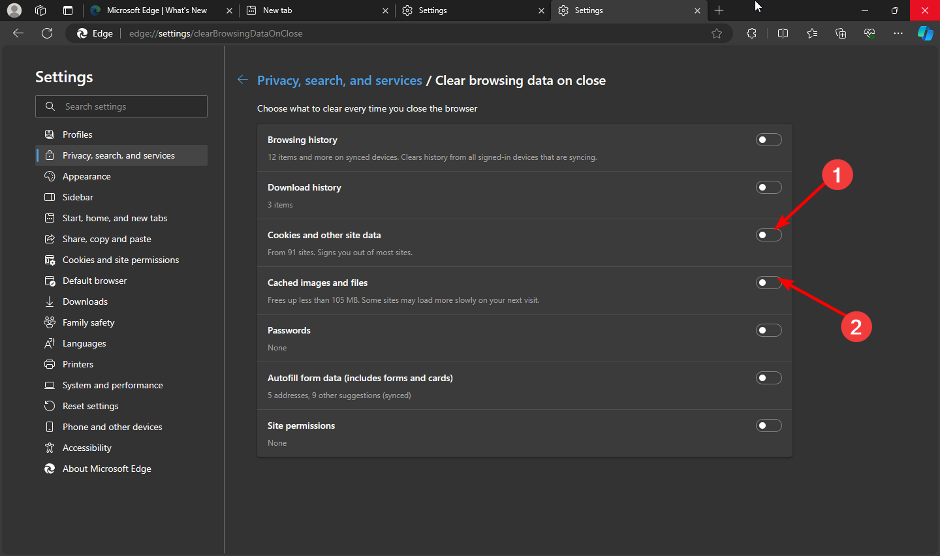Screen dimensions: 940x556
Task: Open the Collections icon in toolbar
Action: pos(840,34)
